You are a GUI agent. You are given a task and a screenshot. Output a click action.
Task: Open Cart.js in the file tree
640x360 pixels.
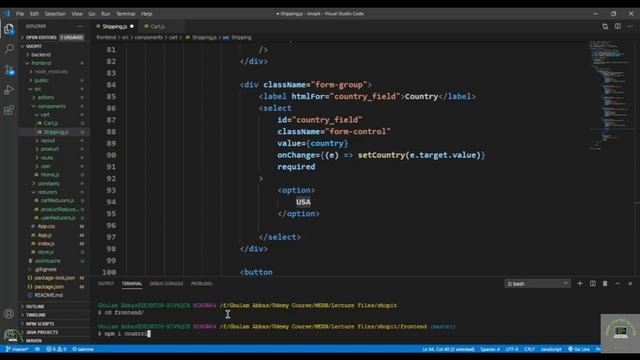coord(51,123)
